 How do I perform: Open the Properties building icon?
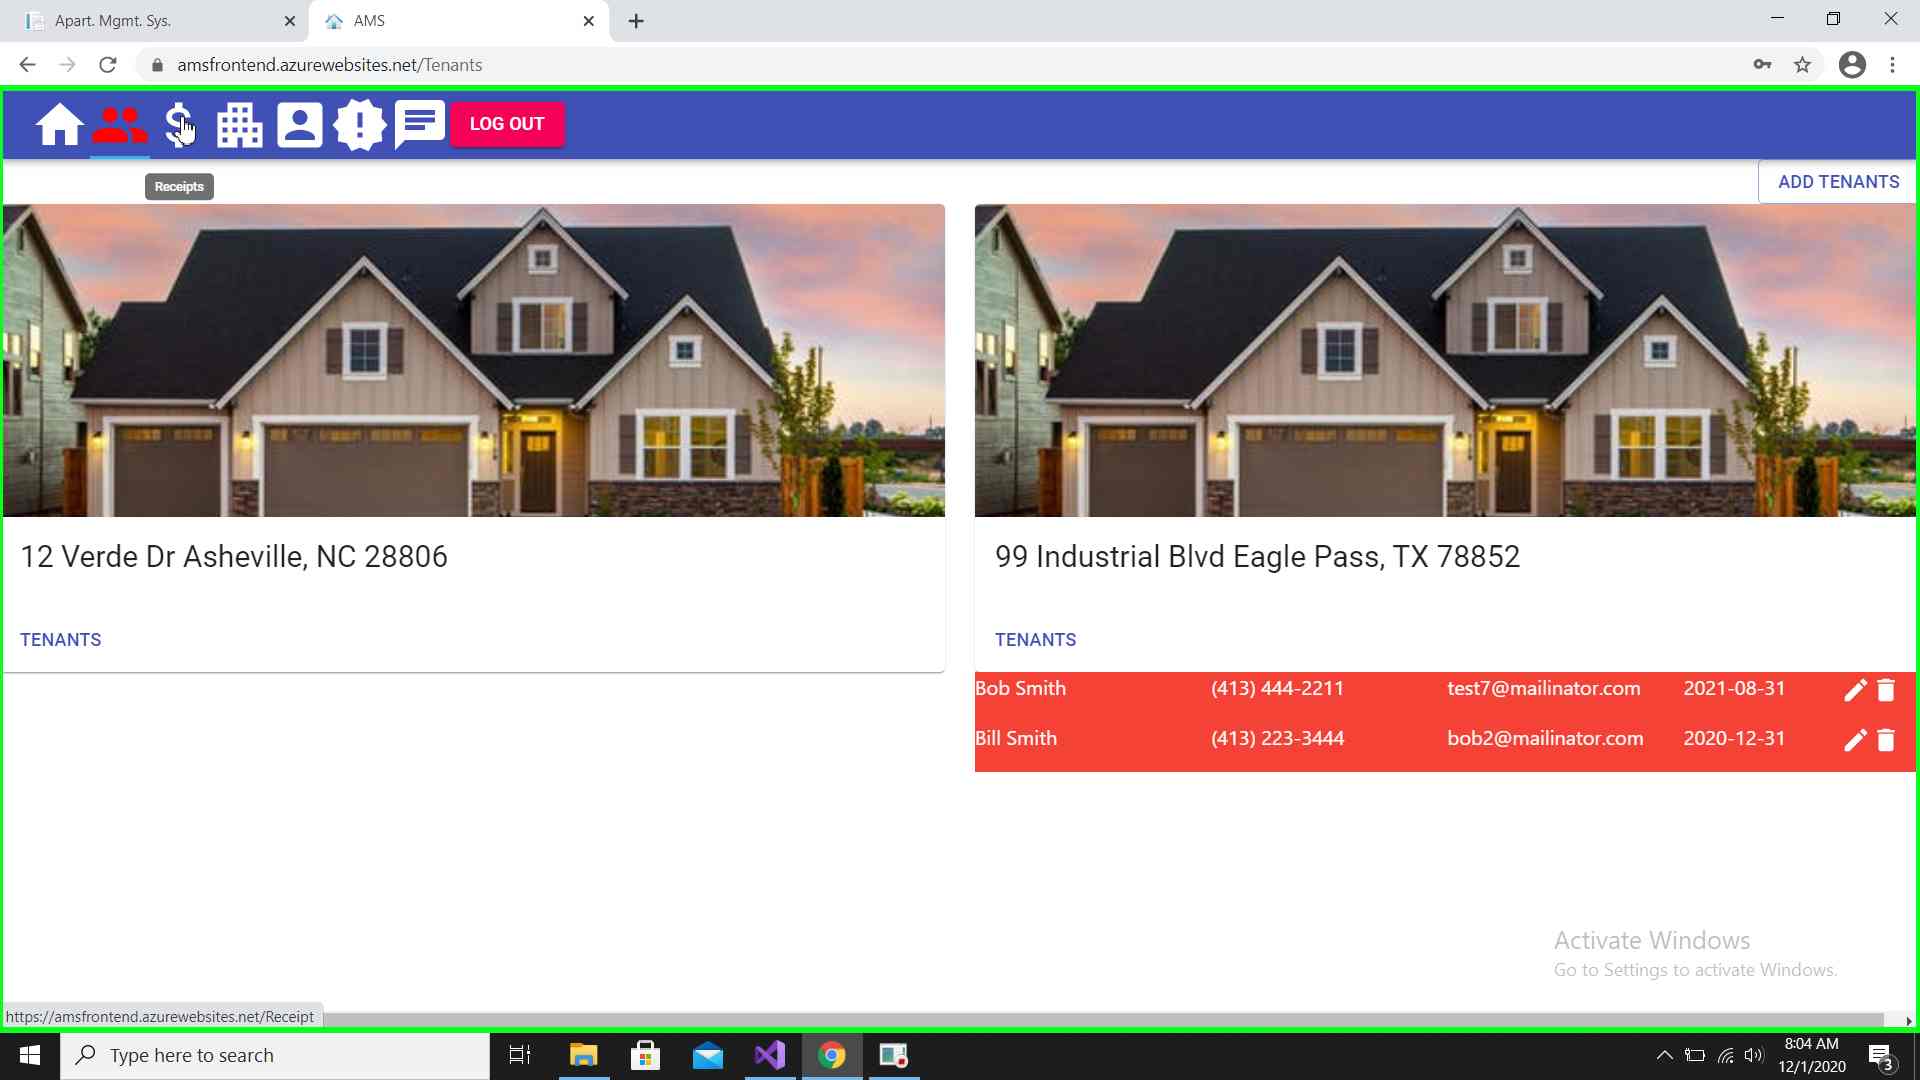240,125
